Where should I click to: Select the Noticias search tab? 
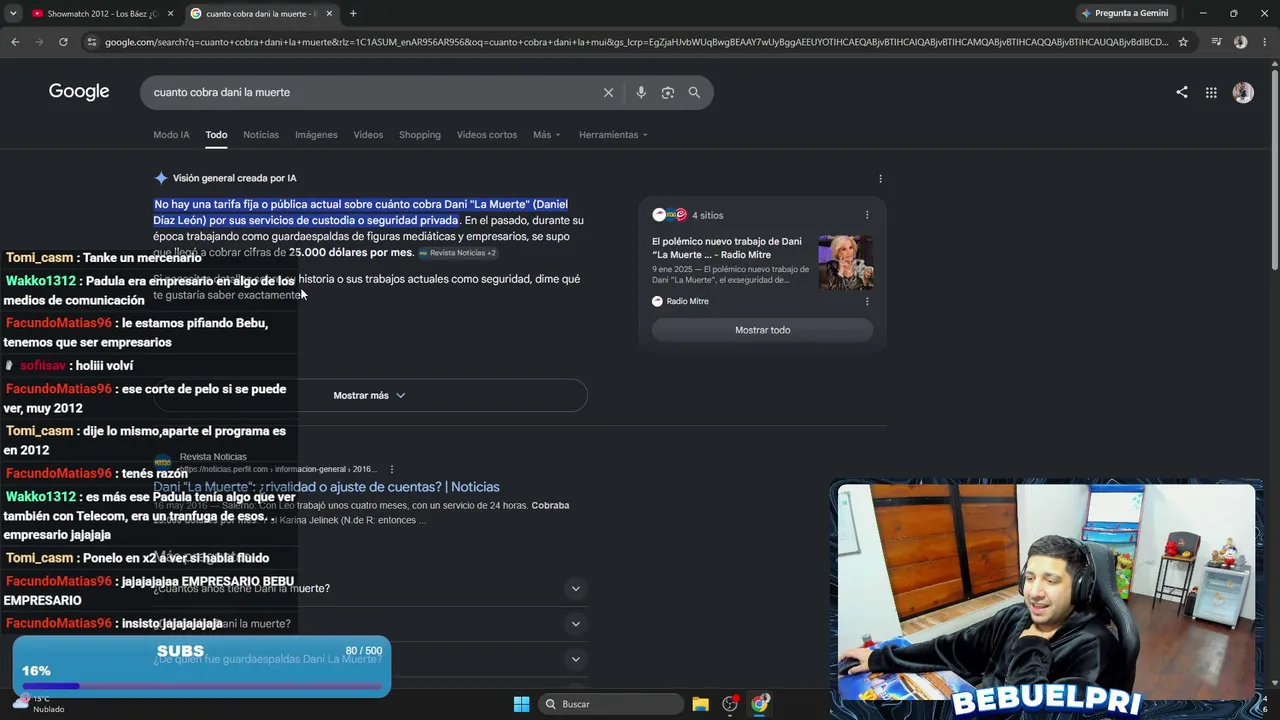pyautogui.click(x=261, y=135)
